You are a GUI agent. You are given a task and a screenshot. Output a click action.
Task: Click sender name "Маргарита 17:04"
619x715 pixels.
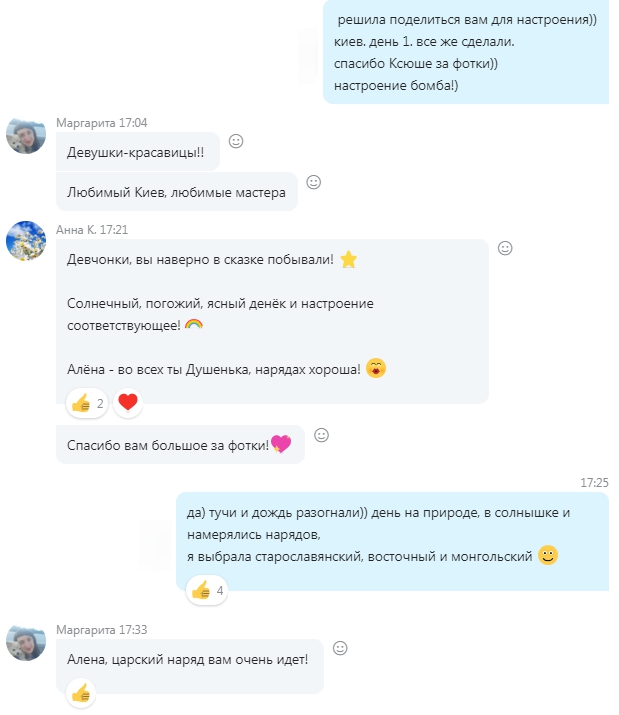click(x=101, y=123)
